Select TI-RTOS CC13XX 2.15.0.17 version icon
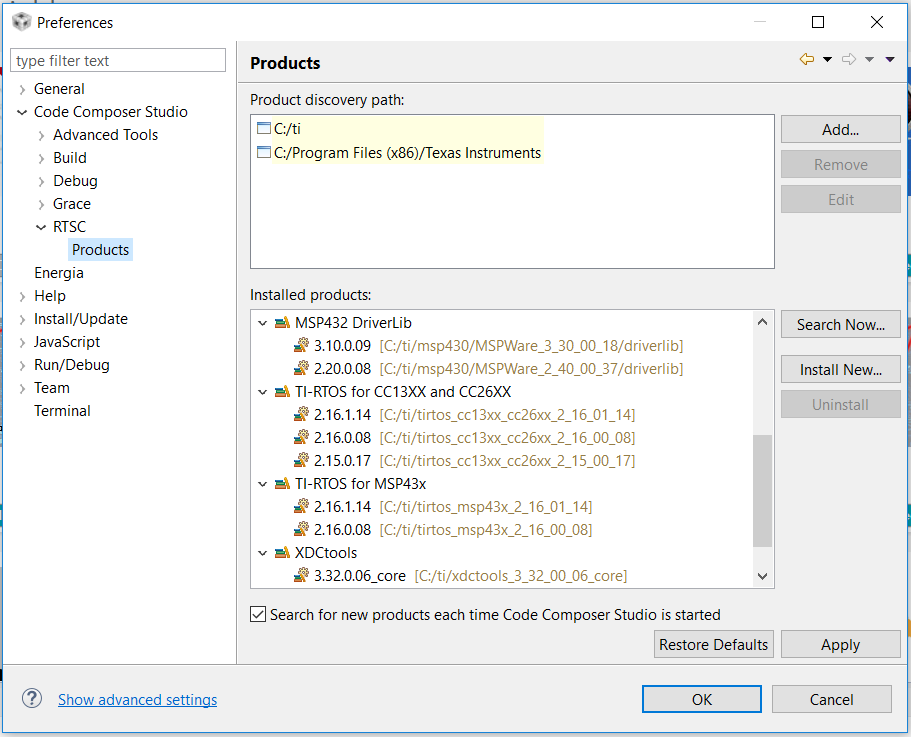The image size is (911, 737). point(301,461)
